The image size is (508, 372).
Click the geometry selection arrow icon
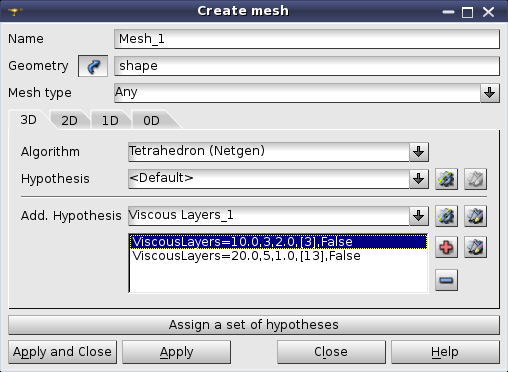click(93, 66)
